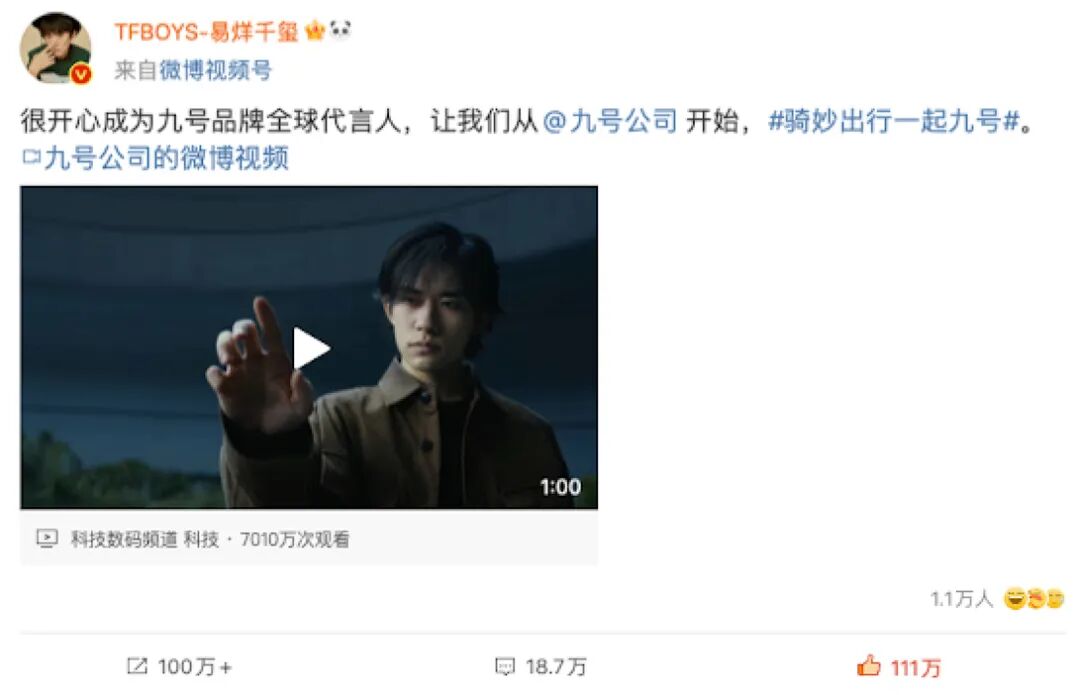1080x695 pixels.
Task: Open the 科技数码频道 channel label
Action: tap(124, 539)
